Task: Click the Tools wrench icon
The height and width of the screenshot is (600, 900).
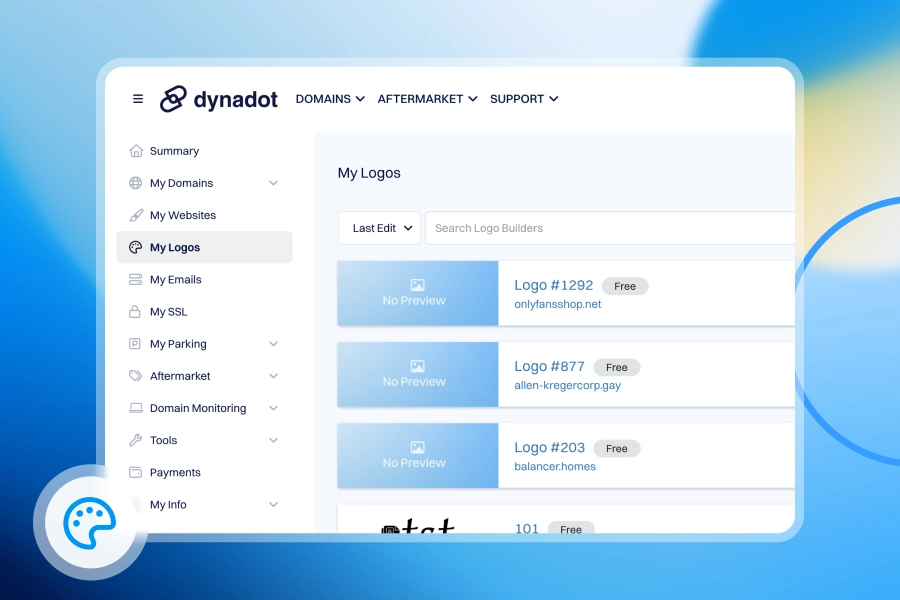Action: pos(136,440)
